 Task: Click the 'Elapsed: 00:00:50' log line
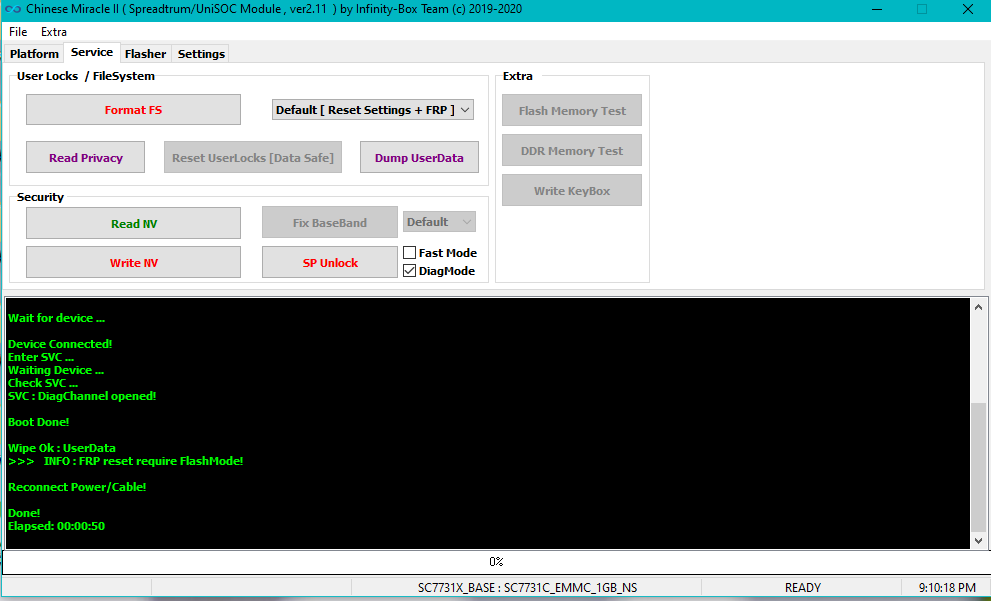[x=56, y=526]
